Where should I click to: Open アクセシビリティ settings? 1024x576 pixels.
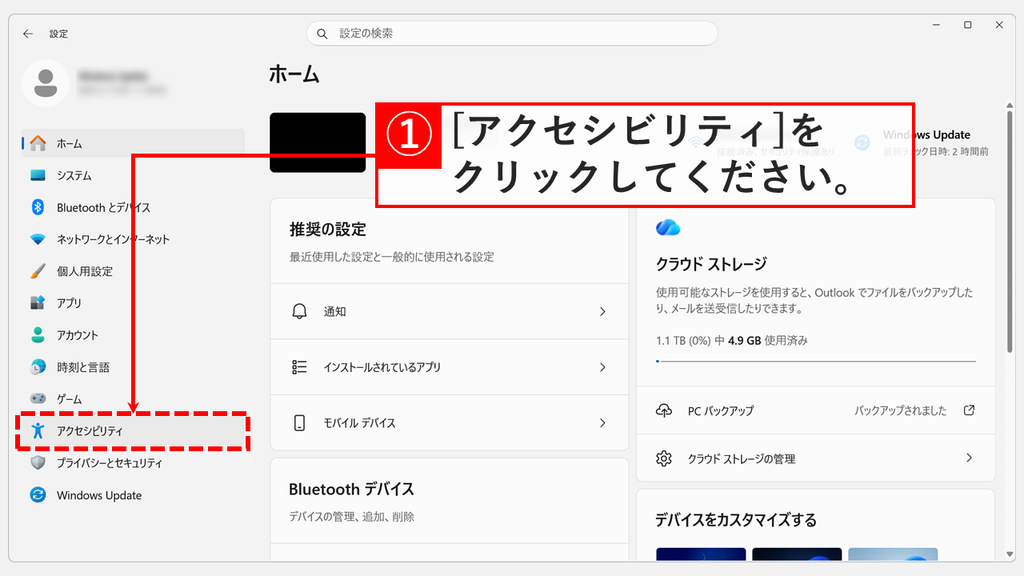coord(133,430)
